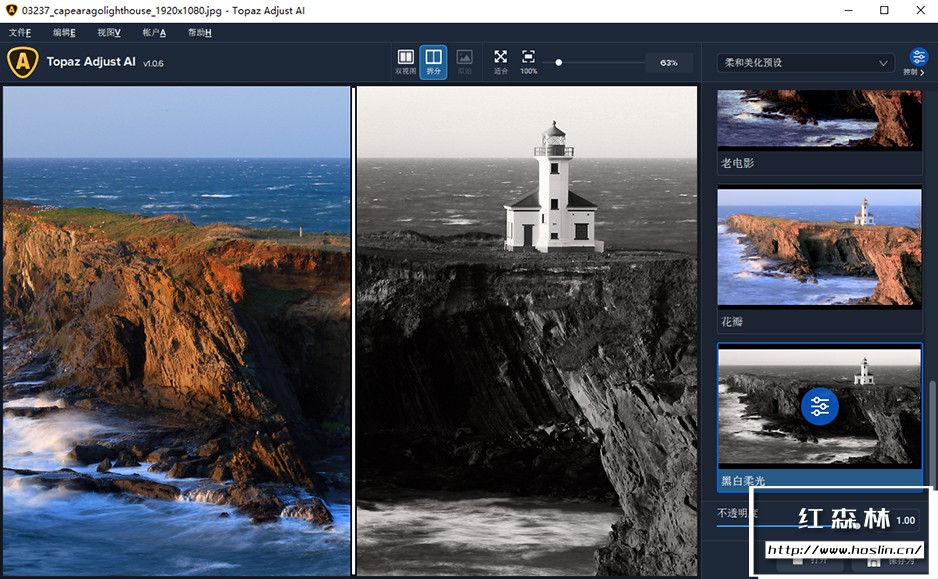
Task: Open the 视图 (View) menu
Action: pyautogui.click(x=109, y=33)
